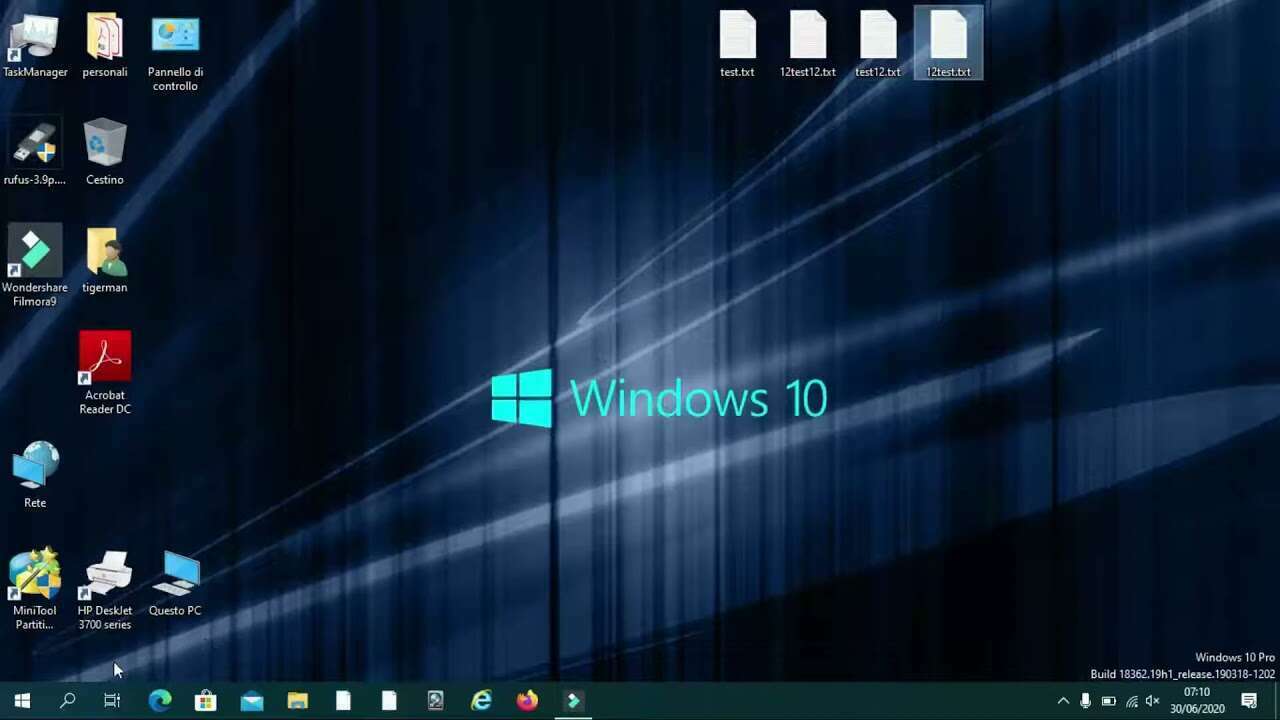The height and width of the screenshot is (720, 1280).
Task: Select the Wondershare Filmora9 desktop shortcut
Action: coord(35,267)
